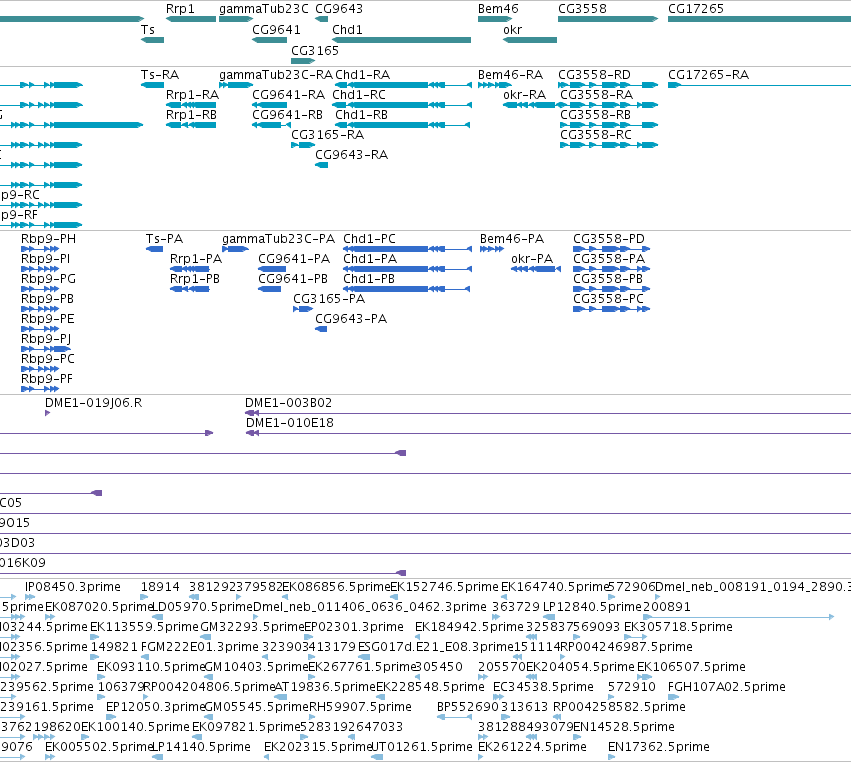The width and height of the screenshot is (851, 762).
Task: Click transcript Chd1-RC
Action: tap(402, 105)
